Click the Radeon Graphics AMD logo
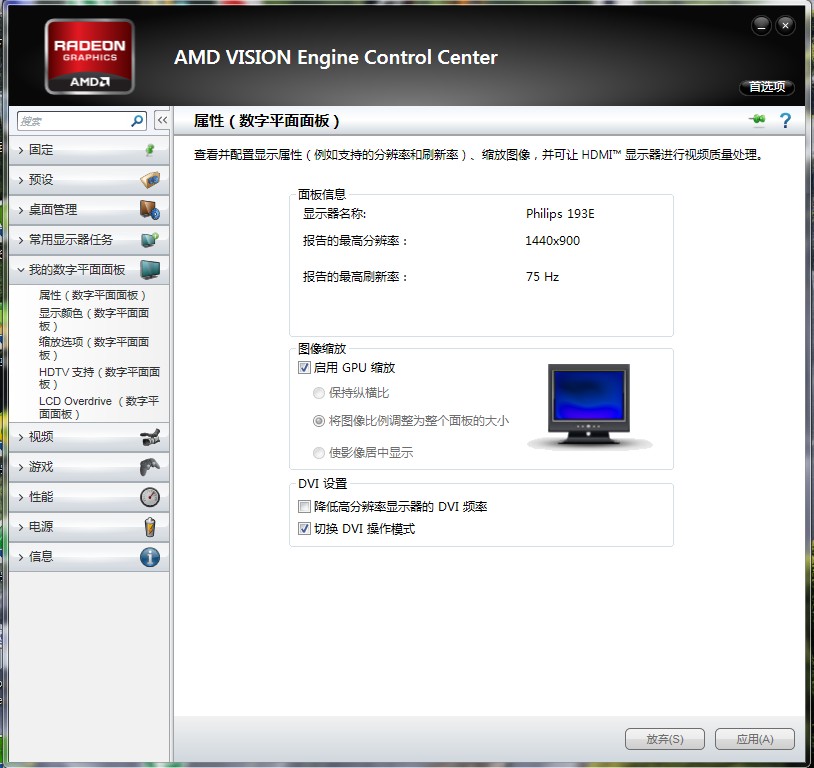Screen dimensions: 814x768 point(89,57)
